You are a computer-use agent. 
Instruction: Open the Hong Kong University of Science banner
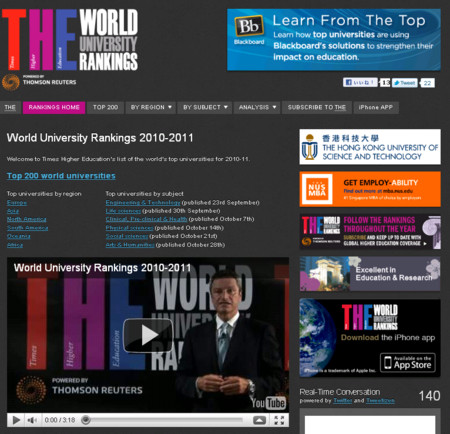tap(370, 147)
